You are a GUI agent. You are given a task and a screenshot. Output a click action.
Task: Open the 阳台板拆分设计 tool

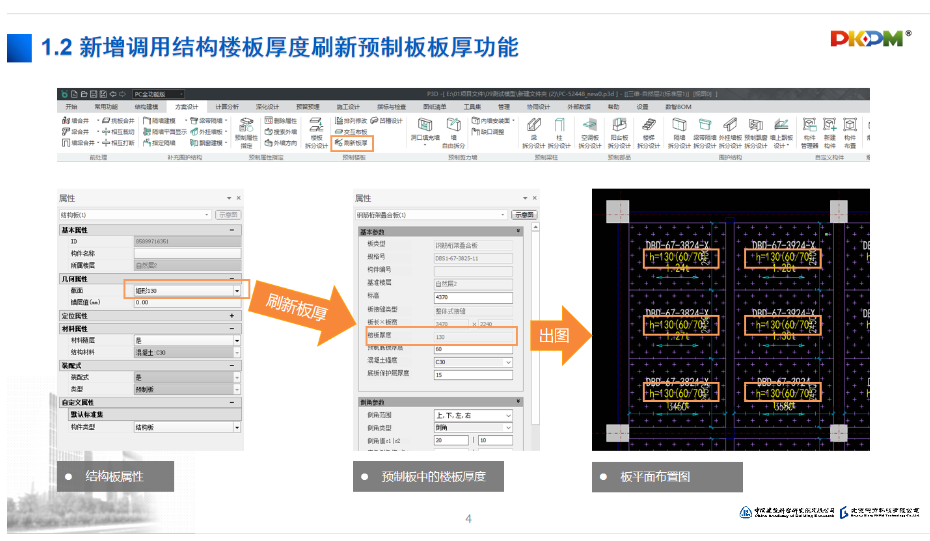coord(619,133)
